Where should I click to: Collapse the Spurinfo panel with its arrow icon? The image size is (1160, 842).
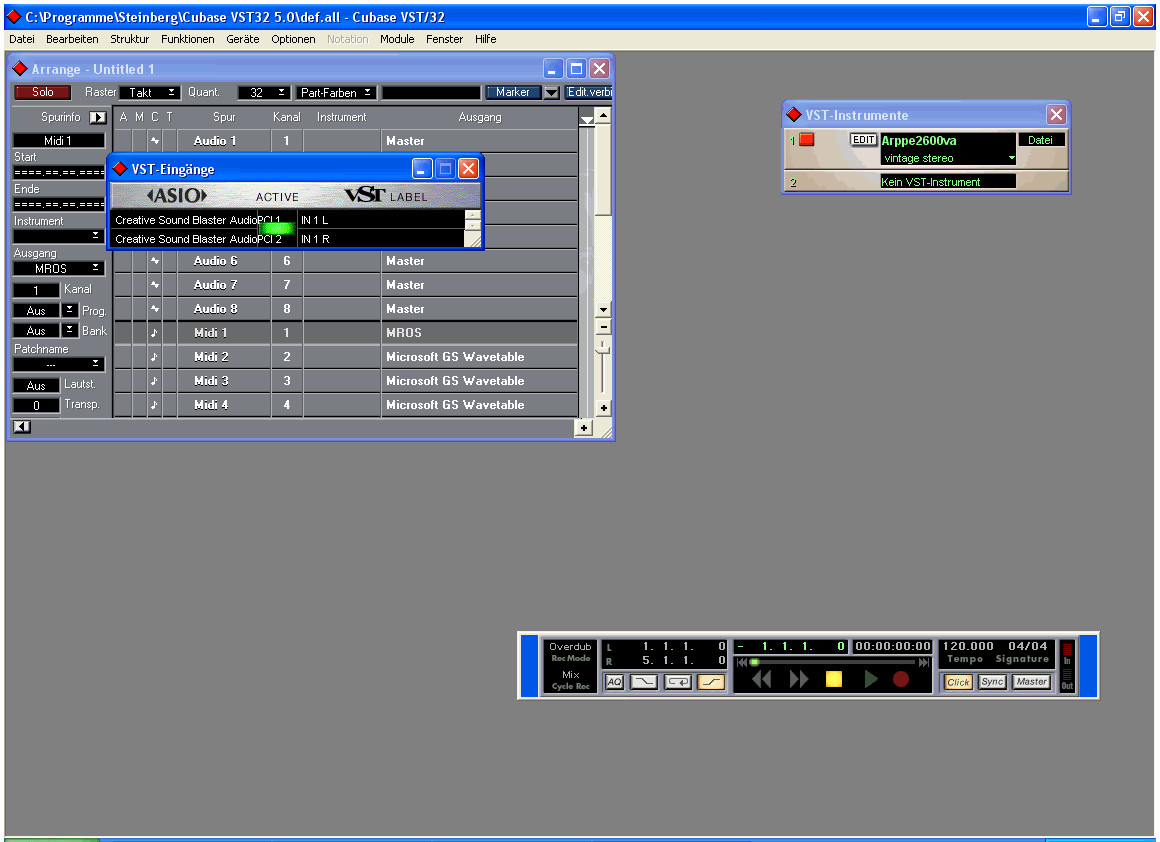pos(98,117)
